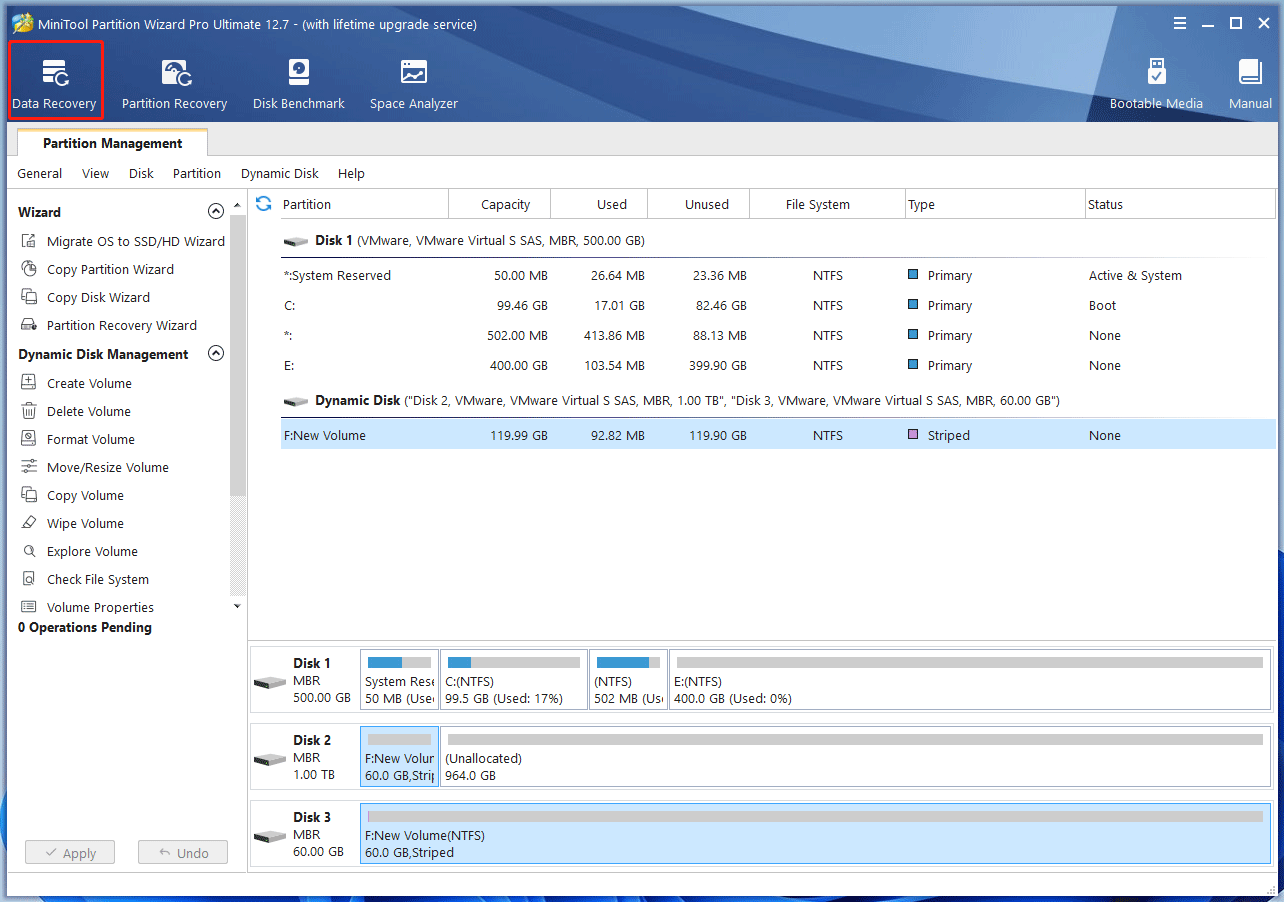1284x902 pixels.
Task: Open the Disk menu
Action: (141, 173)
